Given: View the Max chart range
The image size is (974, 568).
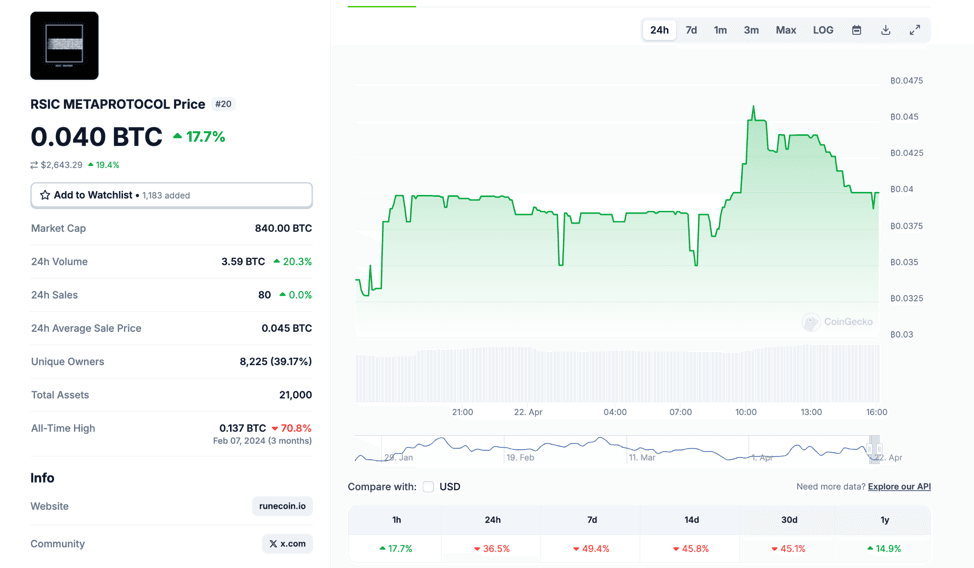Looking at the screenshot, I should coord(786,30).
